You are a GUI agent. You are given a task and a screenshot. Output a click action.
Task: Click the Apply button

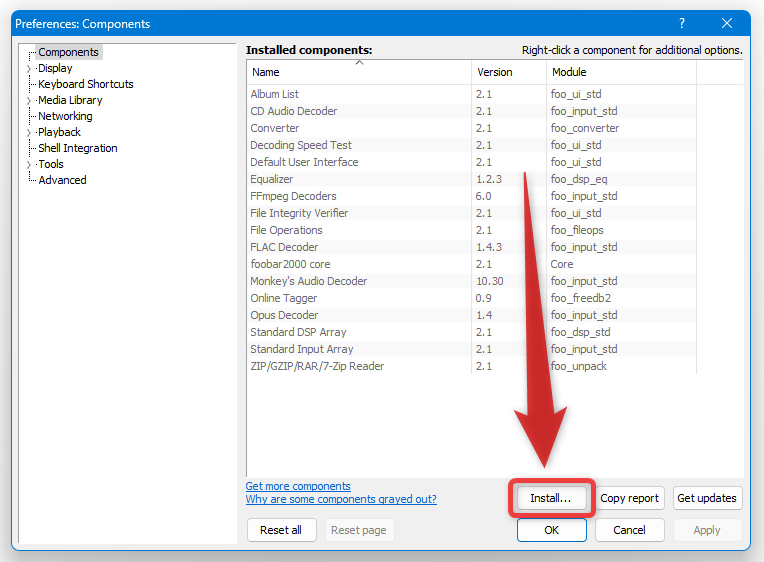(707, 530)
